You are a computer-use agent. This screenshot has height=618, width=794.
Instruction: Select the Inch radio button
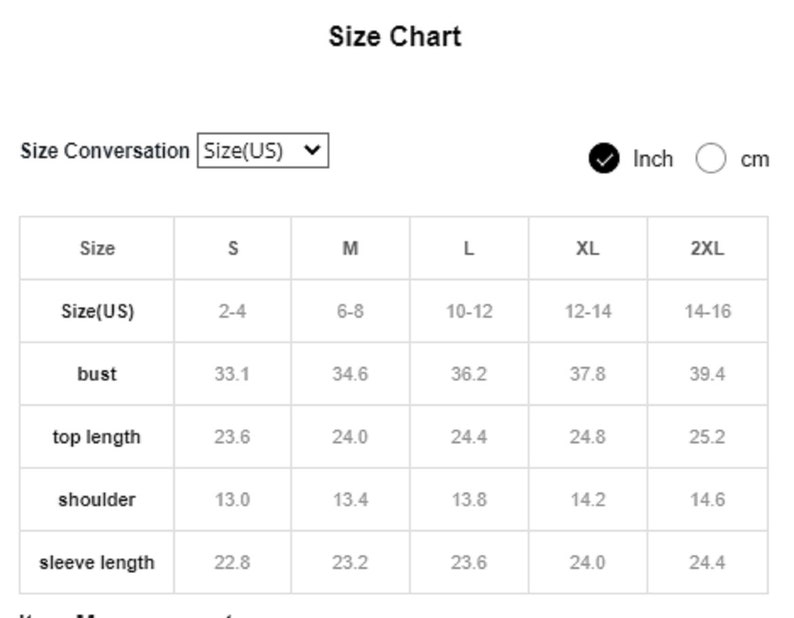[604, 159]
